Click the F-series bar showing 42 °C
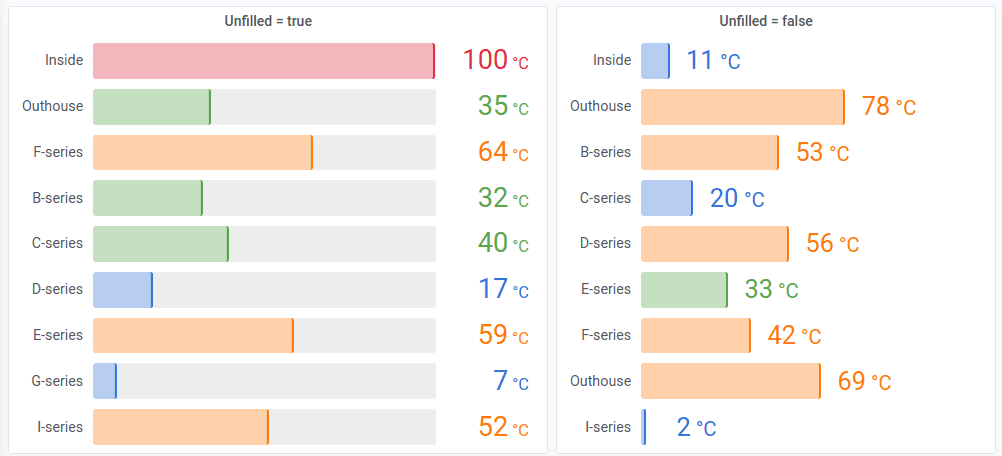1002x456 pixels. (x=695, y=336)
